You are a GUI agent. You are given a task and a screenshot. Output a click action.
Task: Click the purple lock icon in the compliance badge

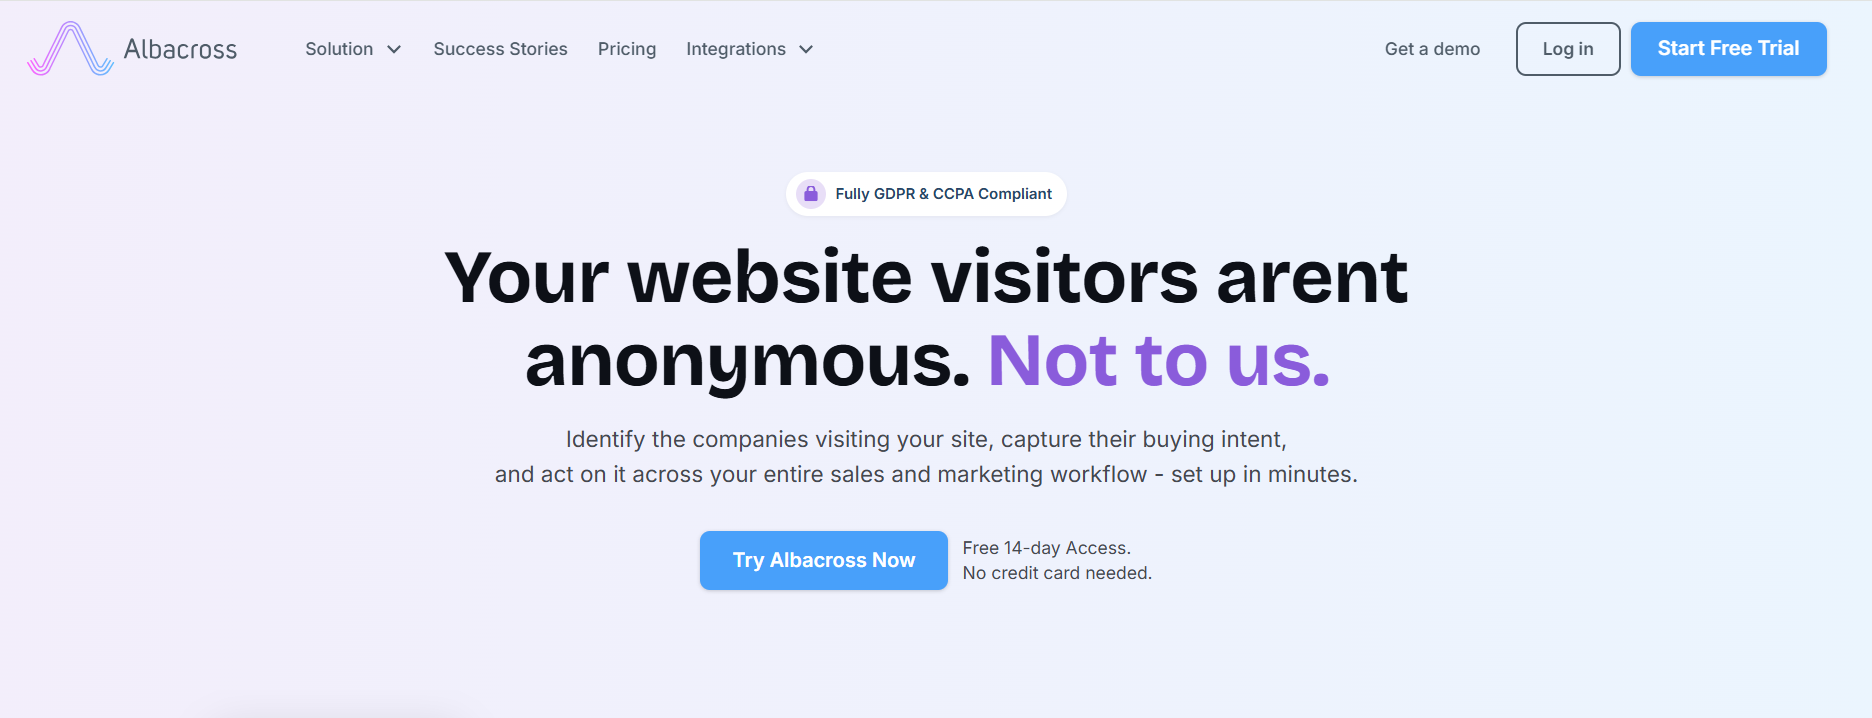pos(810,193)
